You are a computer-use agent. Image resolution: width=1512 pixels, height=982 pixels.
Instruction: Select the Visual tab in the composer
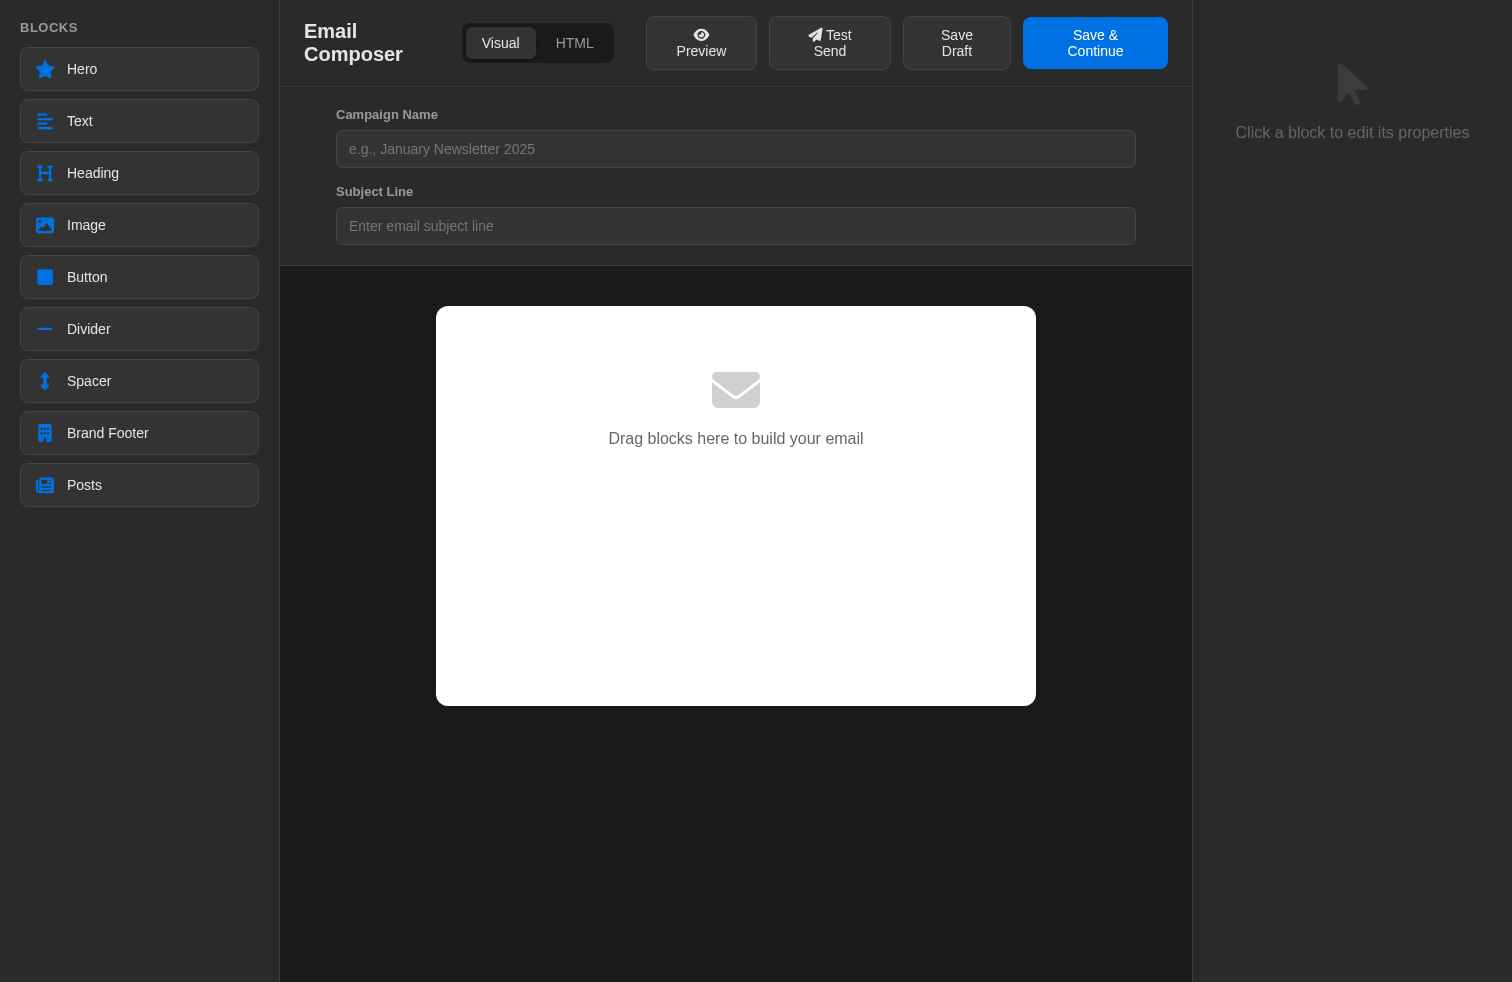coord(501,43)
